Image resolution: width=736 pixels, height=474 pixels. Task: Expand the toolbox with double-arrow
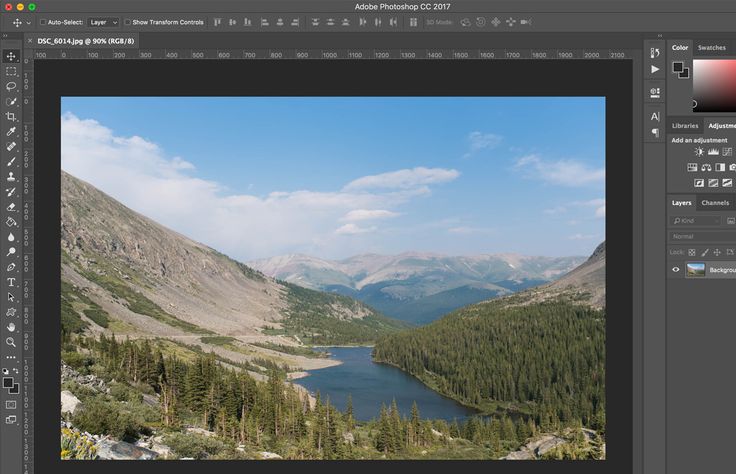pyautogui.click(x=5, y=36)
